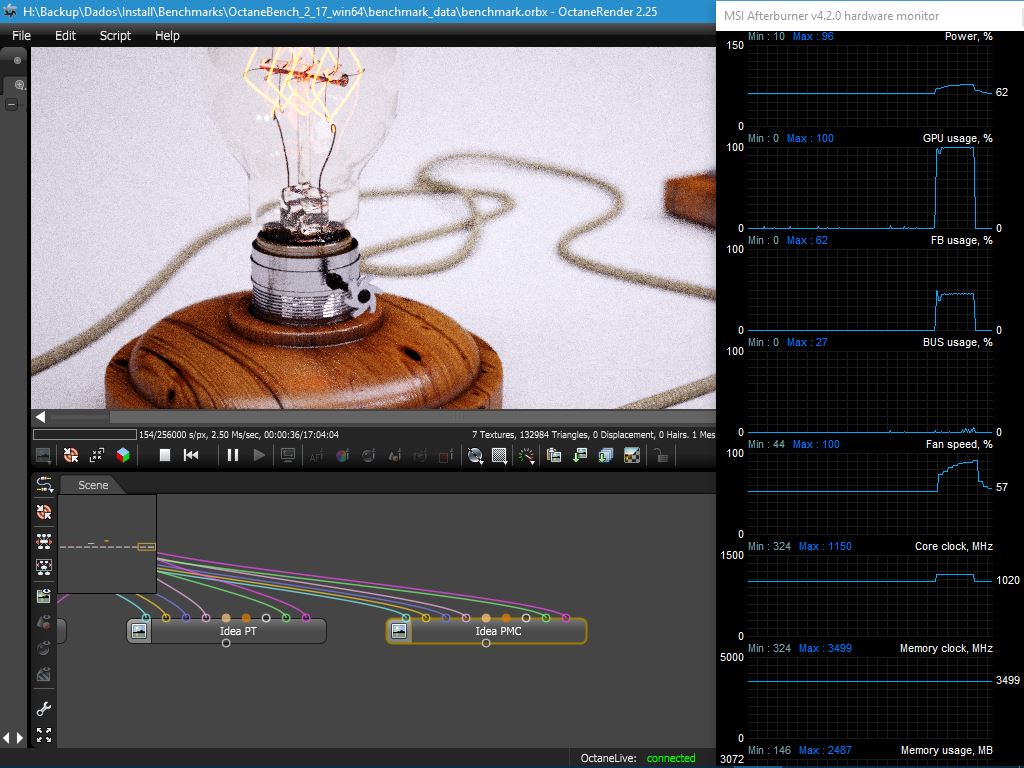Click the greyed-out play render button
1024x768 pixels.
click(x=259, y=455)
